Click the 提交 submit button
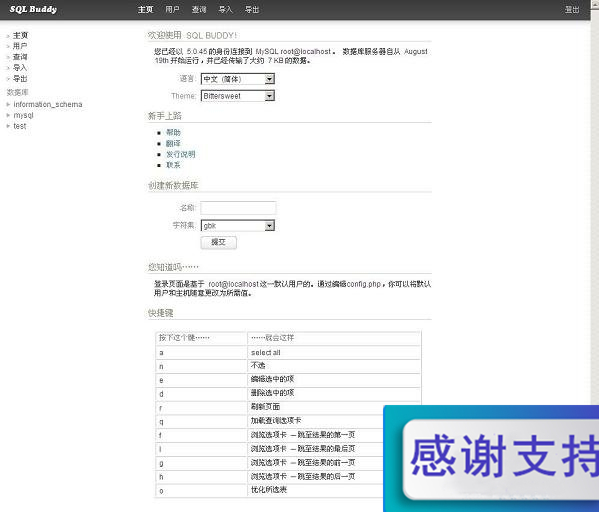The width and height of the screenshot is (599, 512). tap(219, 242)
